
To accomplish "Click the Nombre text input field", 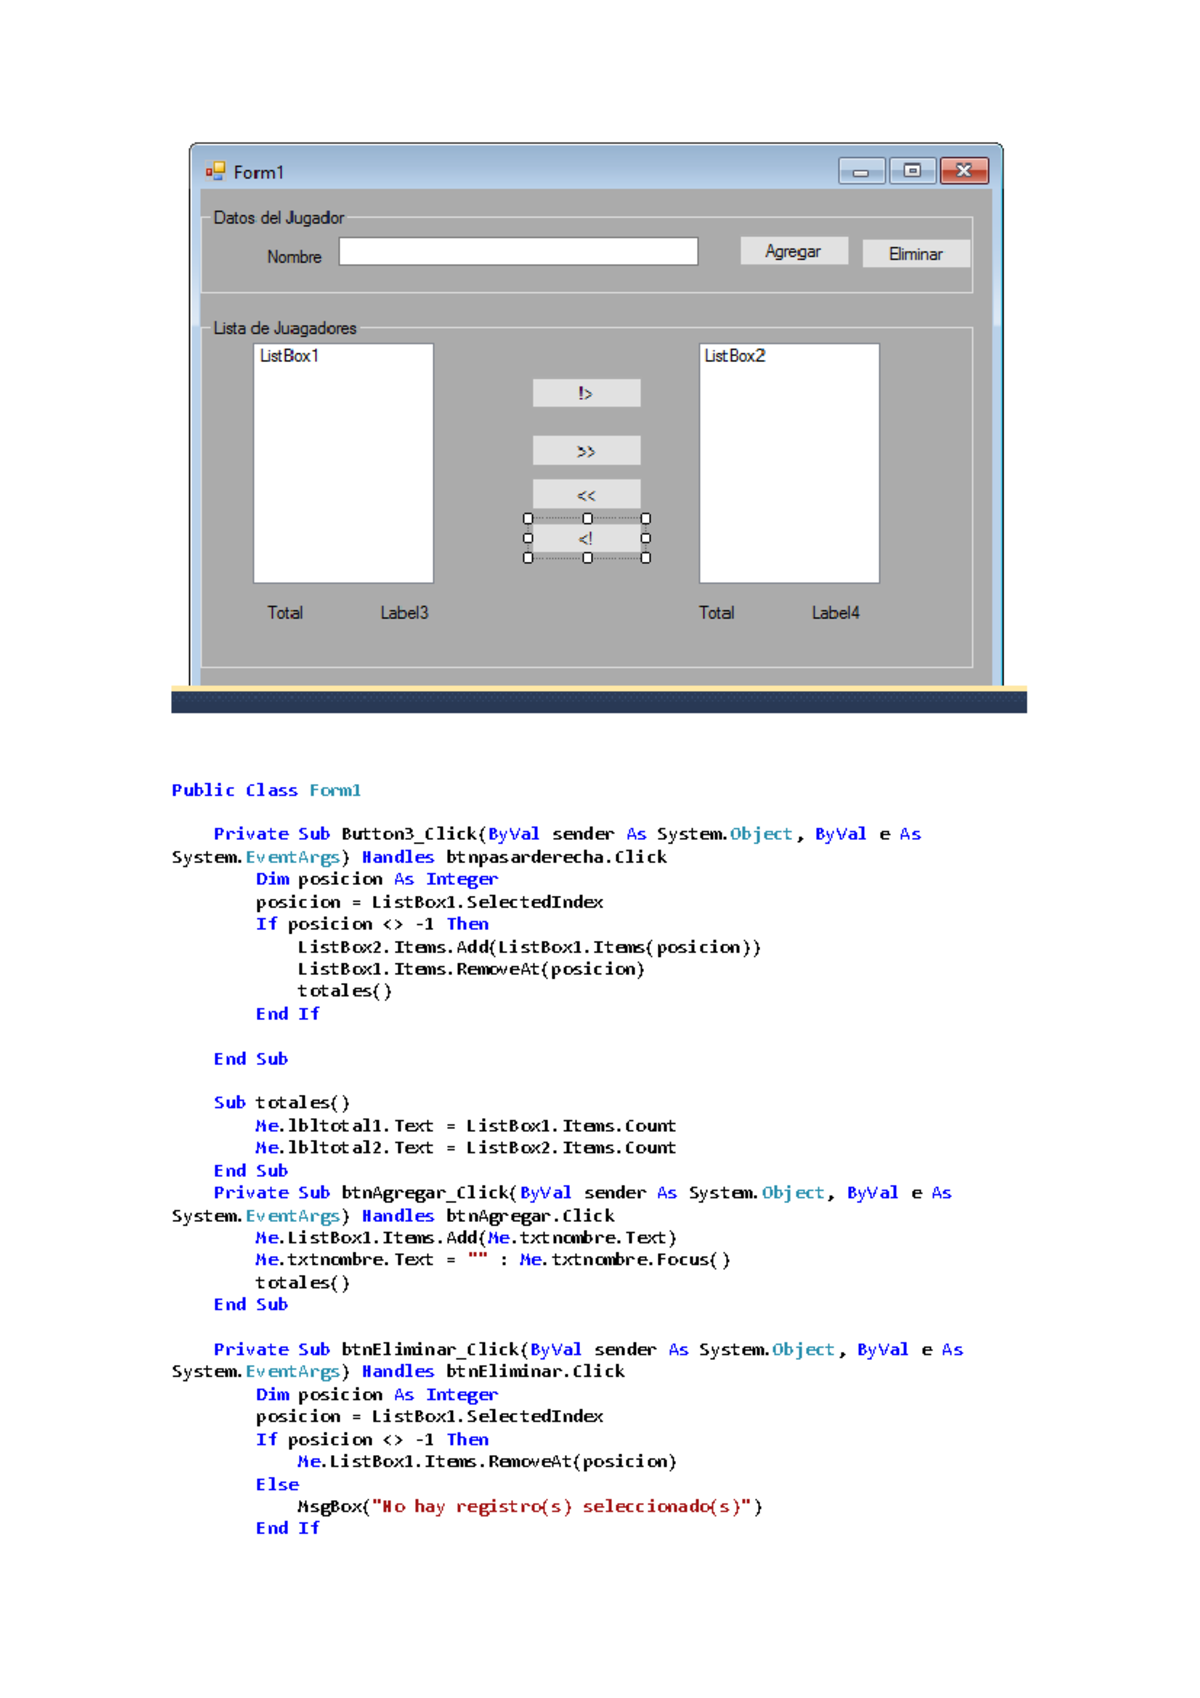I will click(518, 252).
